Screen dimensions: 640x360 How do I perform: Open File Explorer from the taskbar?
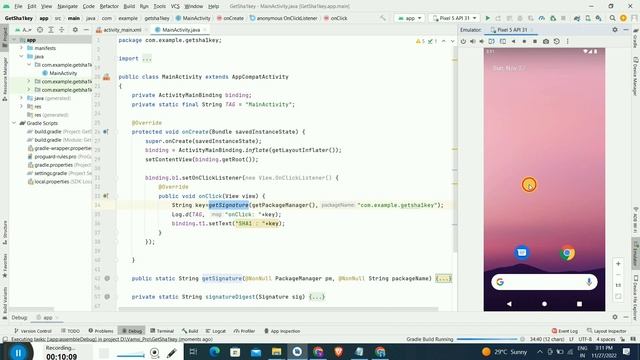276,352
